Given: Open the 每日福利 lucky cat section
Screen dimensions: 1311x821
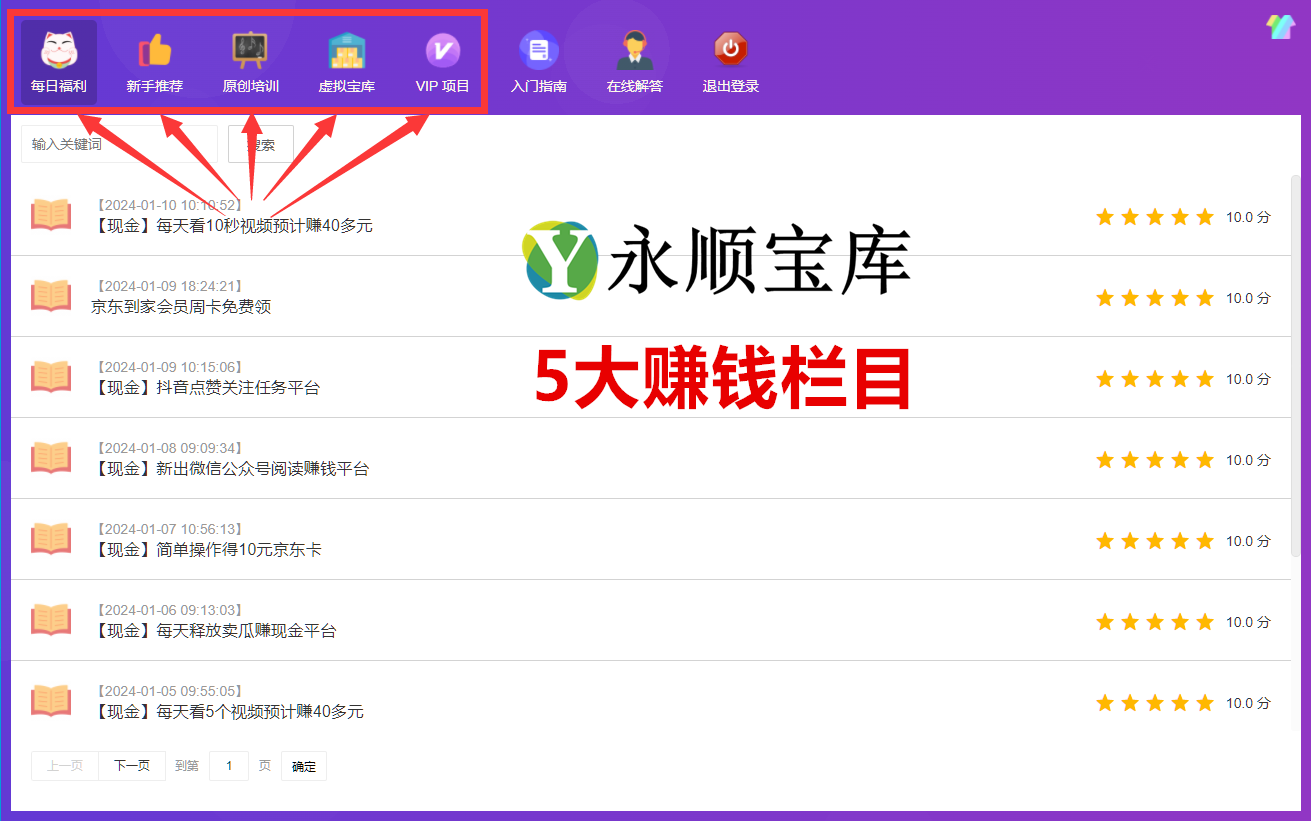Looking at the screenshot, I should (59, 62).
